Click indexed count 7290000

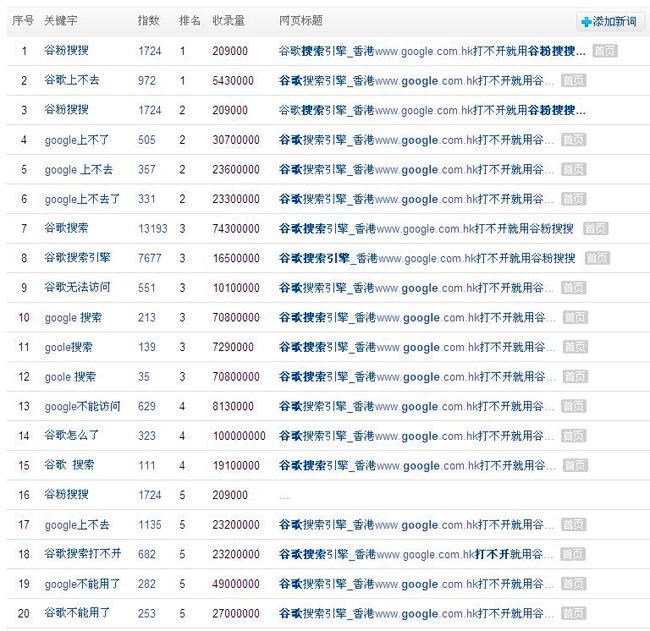coord(233,347)
